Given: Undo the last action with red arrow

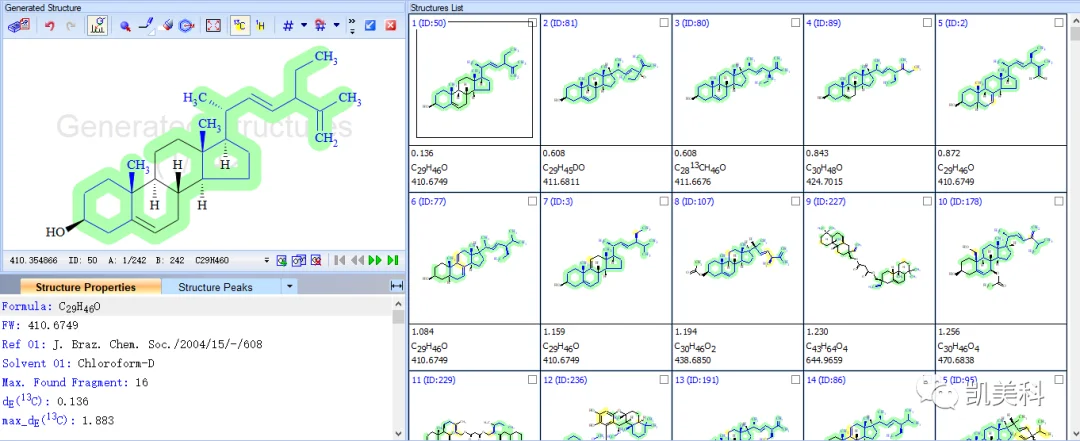Looking at the screenshot, I should click(x=50, y=25).
